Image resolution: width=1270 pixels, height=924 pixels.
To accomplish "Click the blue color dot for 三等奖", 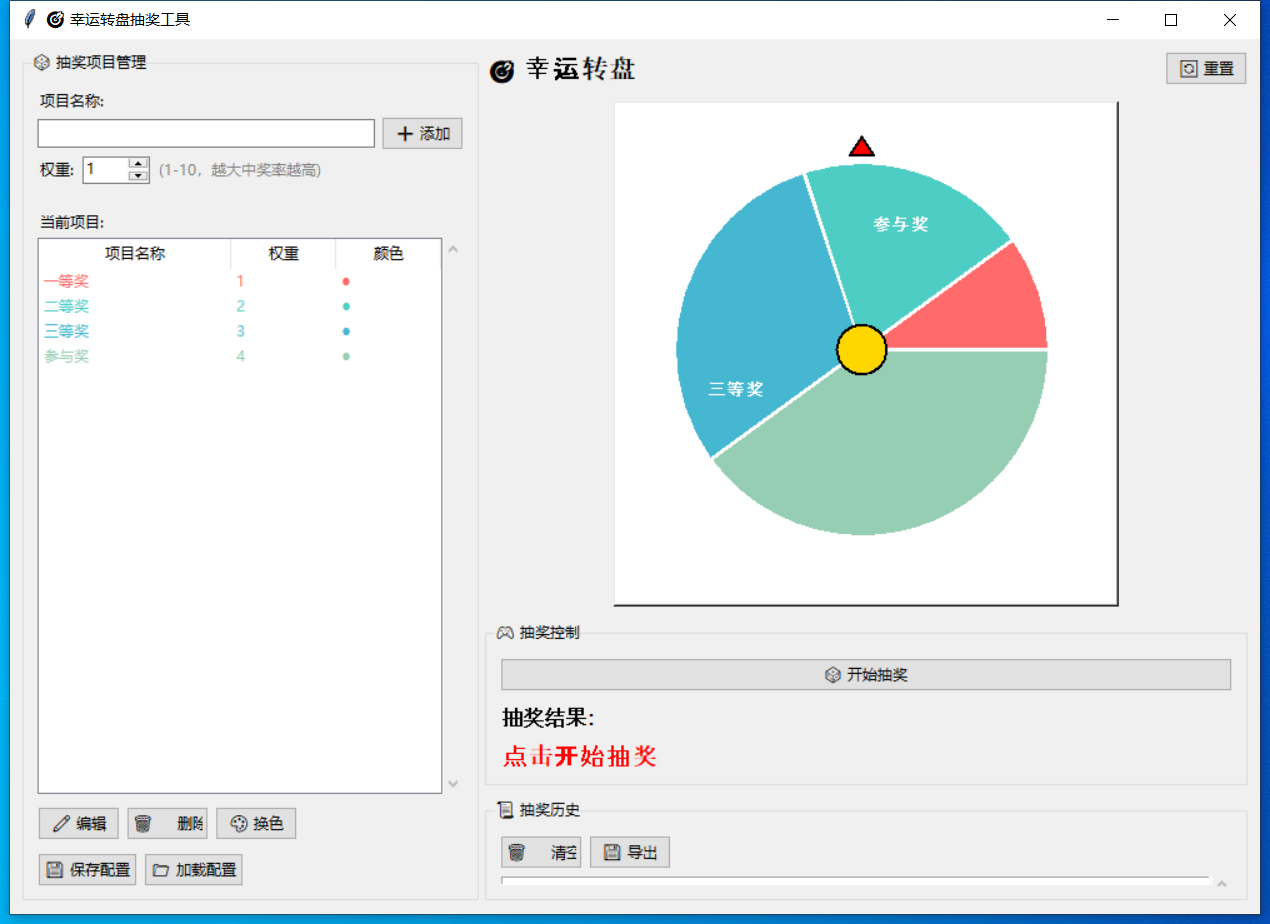I will click(x=346, y=331).
